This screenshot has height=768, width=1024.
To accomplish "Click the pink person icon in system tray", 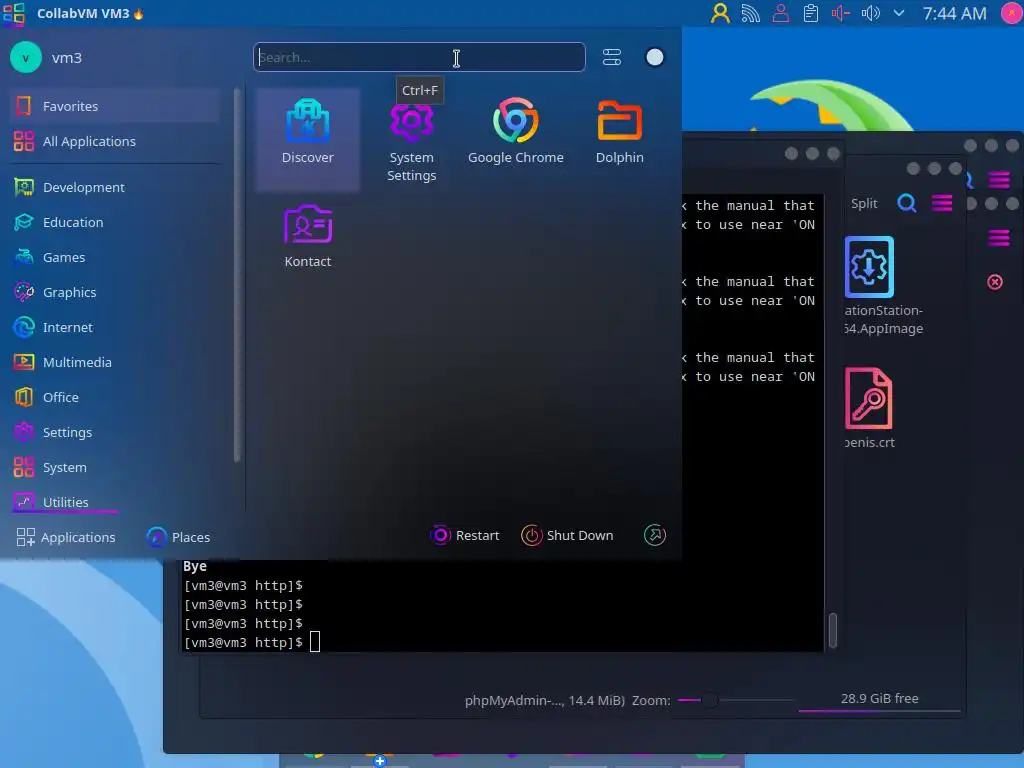I will 780,13.
